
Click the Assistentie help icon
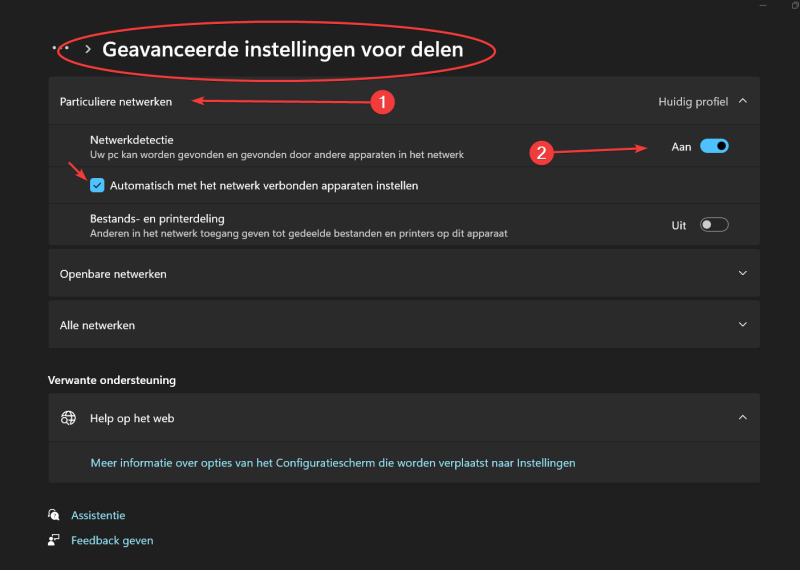click(54, 514)
